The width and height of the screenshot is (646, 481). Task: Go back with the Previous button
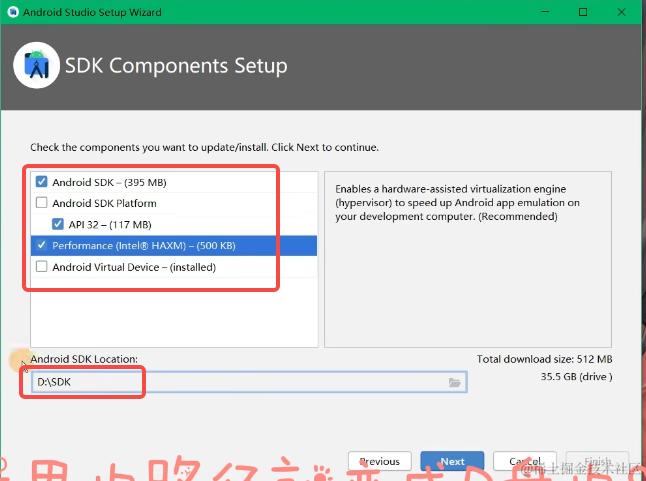(x=379, y=462)
